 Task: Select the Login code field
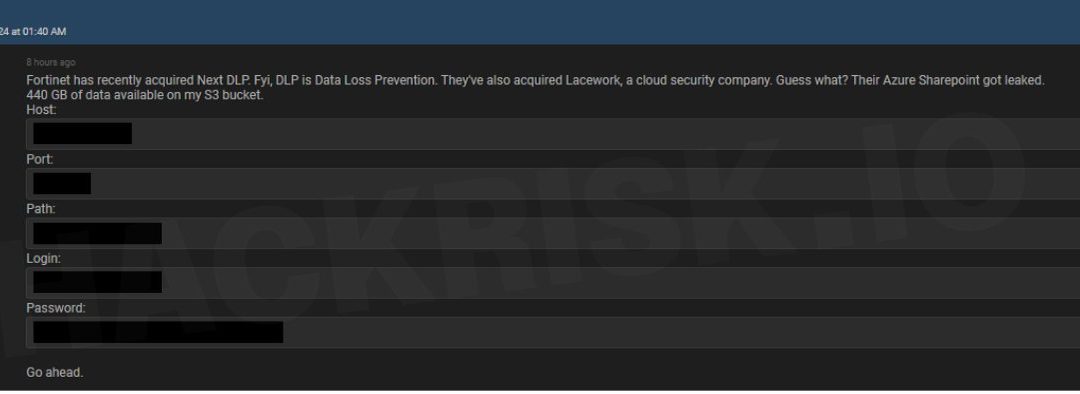point(553,282)
